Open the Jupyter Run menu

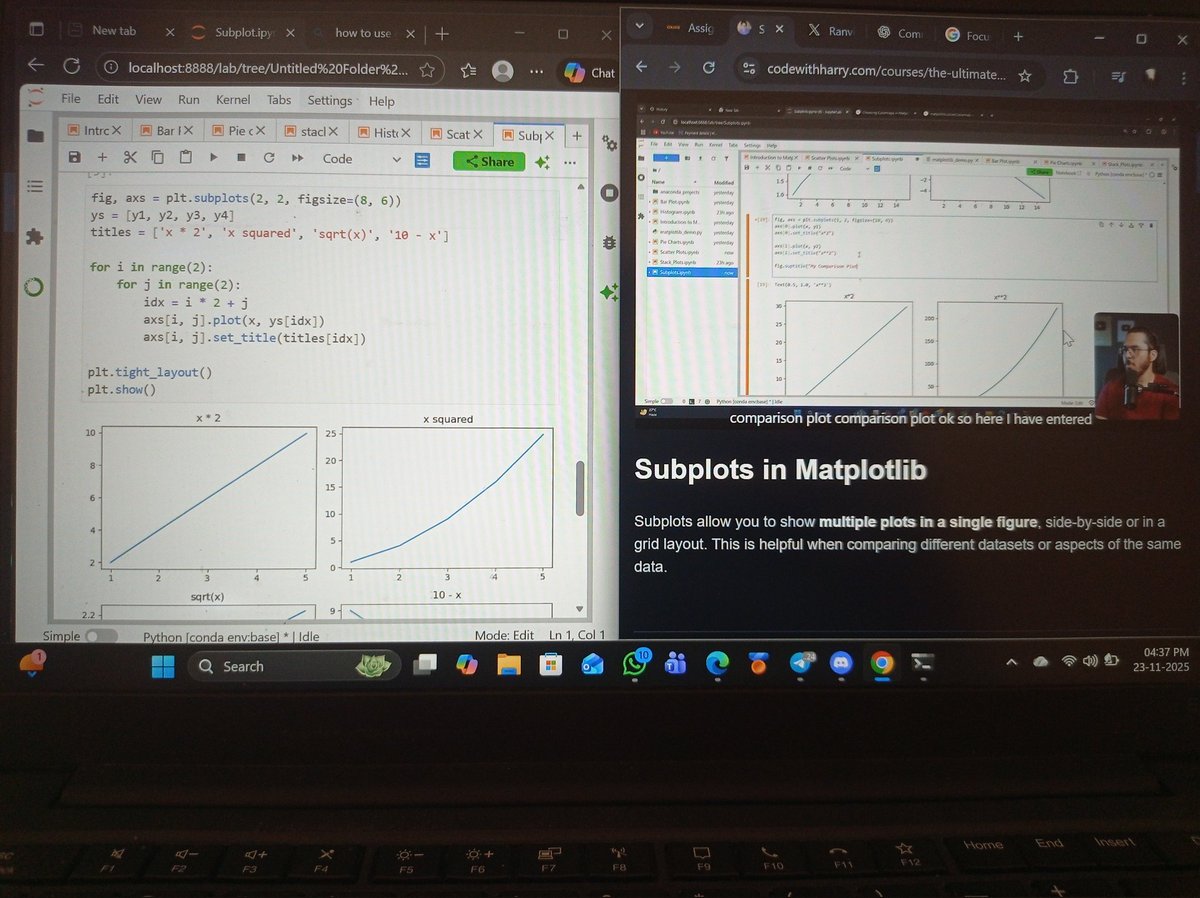189,100
